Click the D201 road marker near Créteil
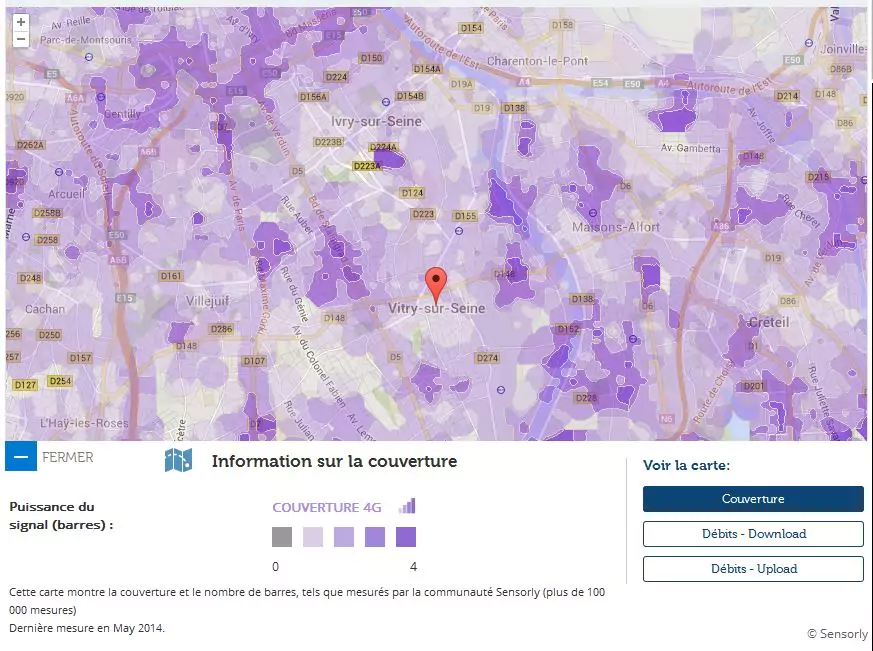Image resolution: width=873 pixels, height=651 pixels. coord(754,386)
